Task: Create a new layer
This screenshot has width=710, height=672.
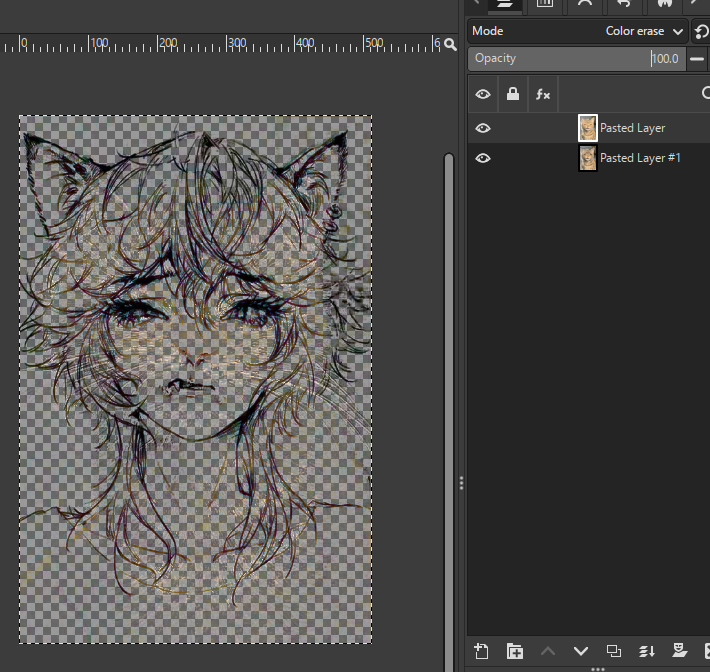Action: (481, 651)
